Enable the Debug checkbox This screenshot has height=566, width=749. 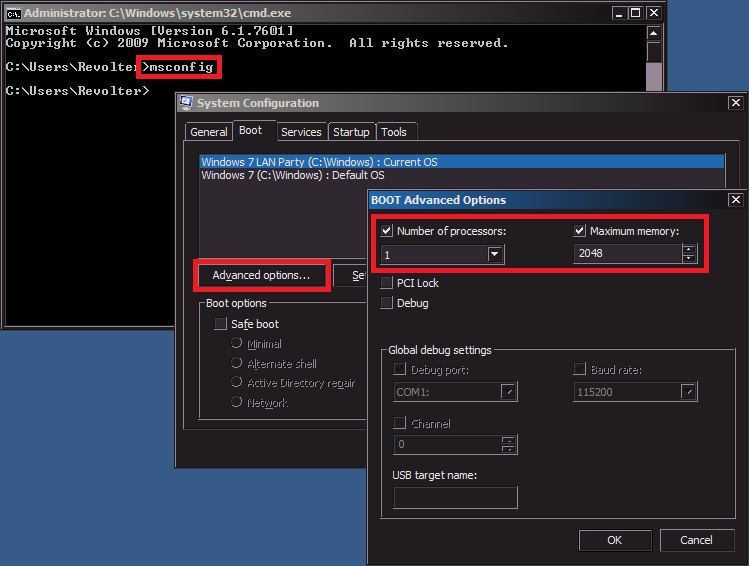(x=386, y=303)
